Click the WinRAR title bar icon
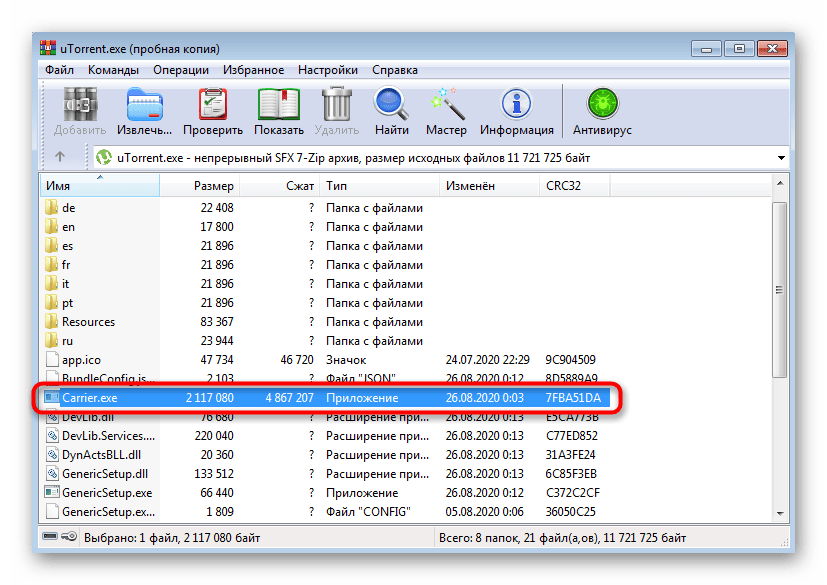 47,48
